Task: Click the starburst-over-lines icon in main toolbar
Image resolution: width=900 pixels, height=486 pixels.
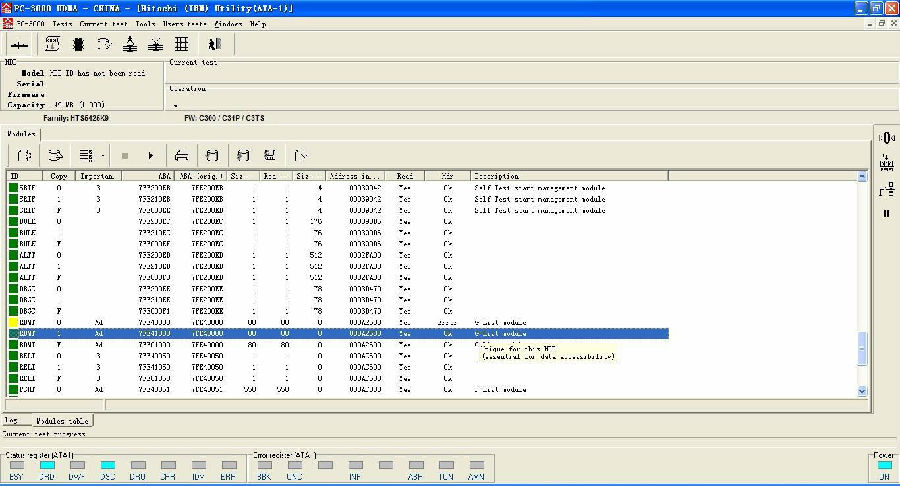Action: pyautogui.click(x=156, y=44)
